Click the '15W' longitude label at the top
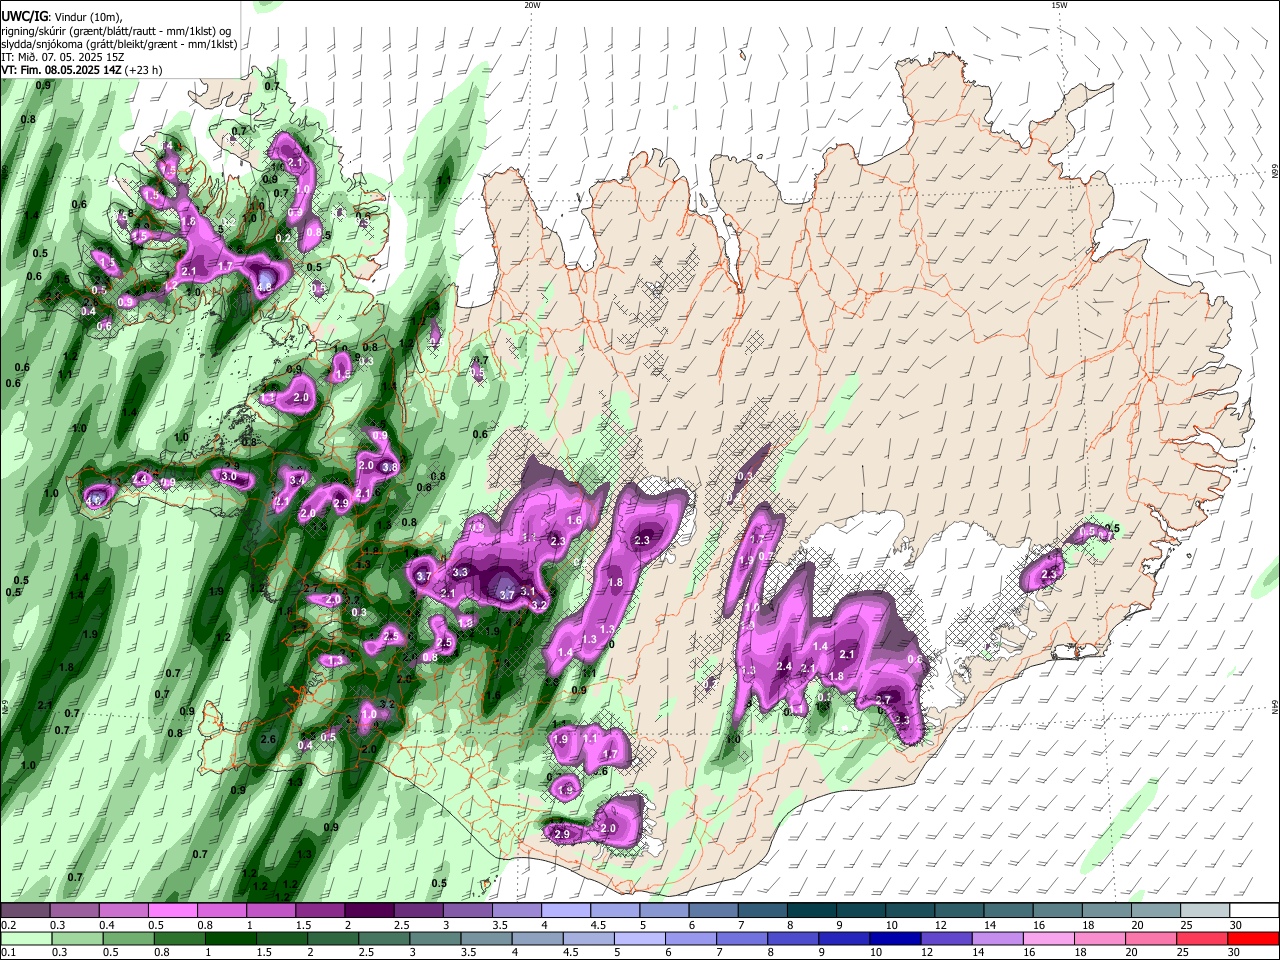Screen dimensions: 1280x960 coord(1059,5)
